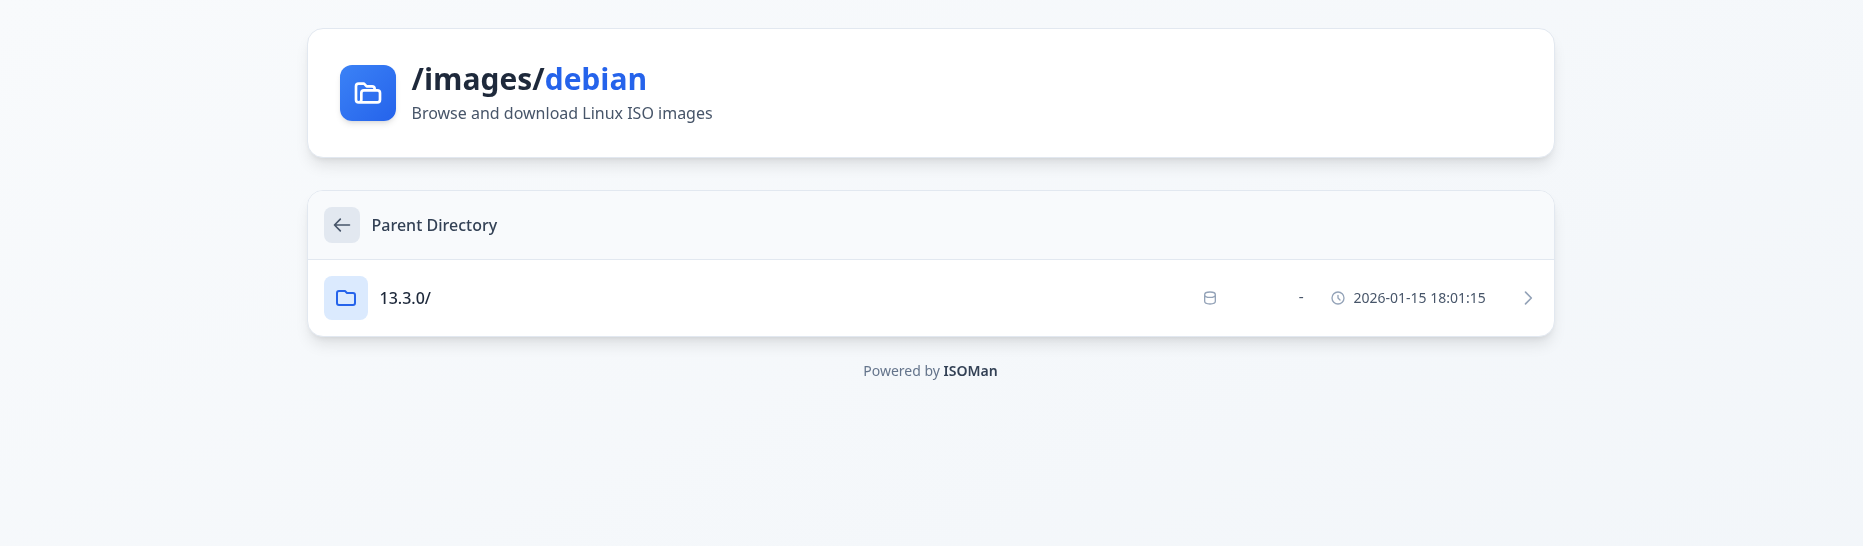Click the "Powered by" footer text
This screenshot has height=546, width=1863.
coord(901,371)
